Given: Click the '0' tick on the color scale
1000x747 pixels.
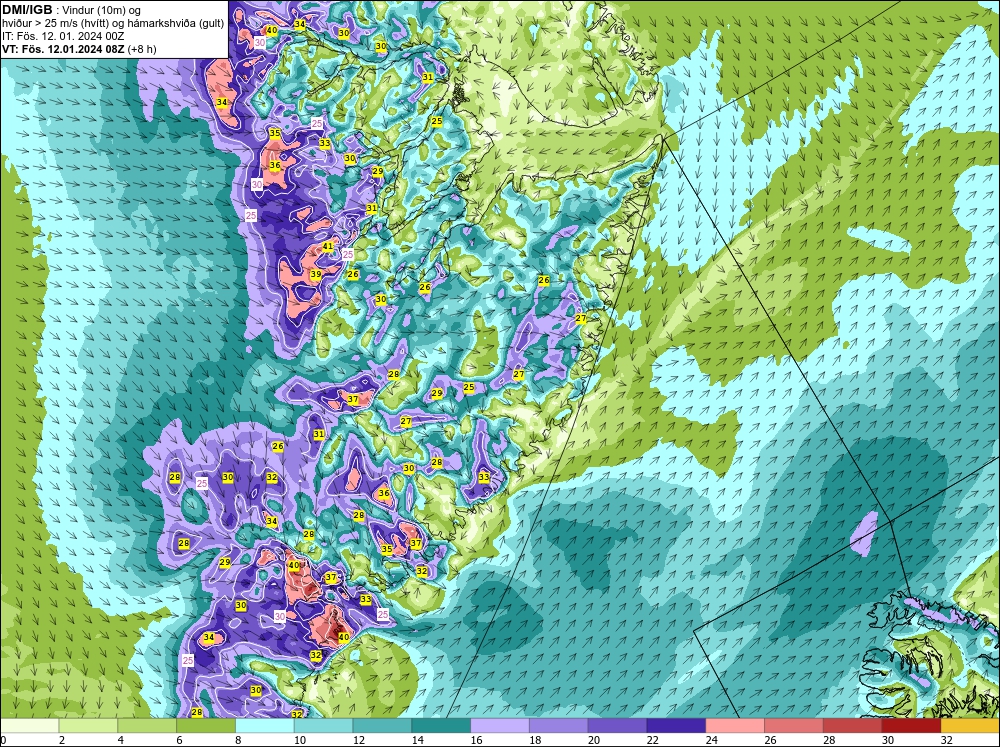Looking at the screenshot, I should (3, 740).
